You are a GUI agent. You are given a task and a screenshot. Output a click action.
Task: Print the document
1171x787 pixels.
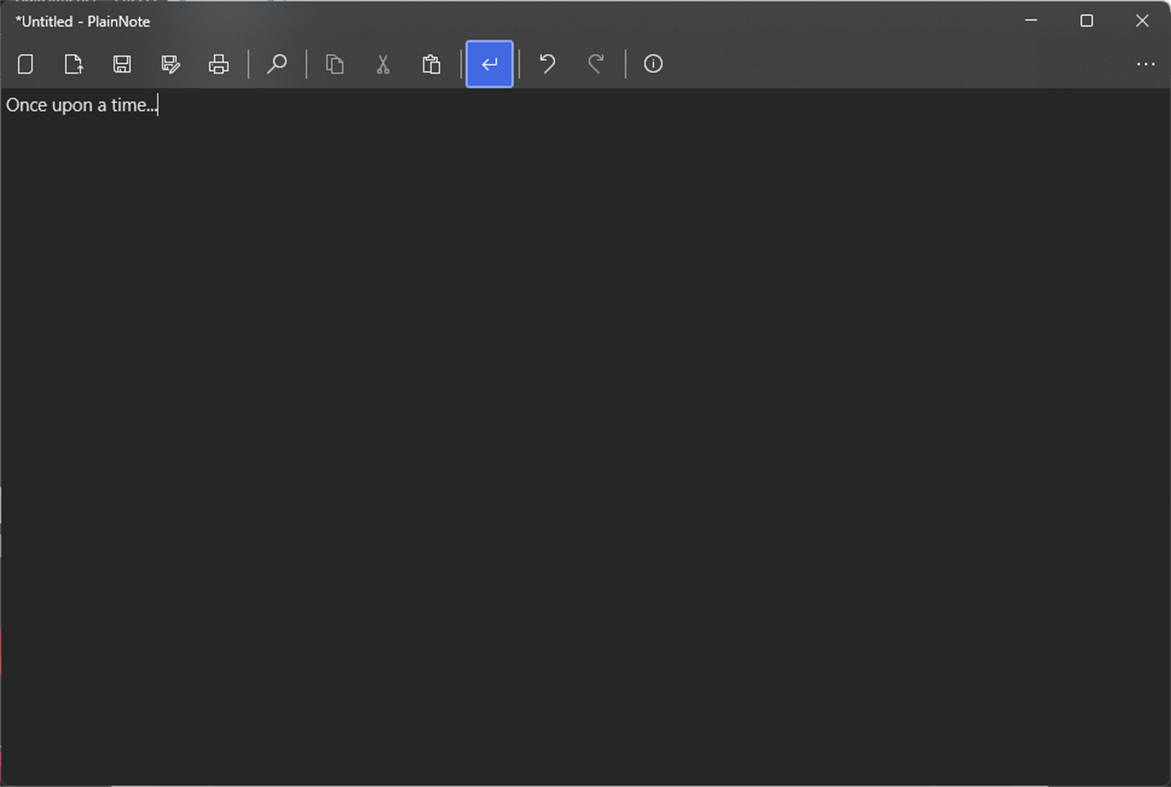pos(219,63)
